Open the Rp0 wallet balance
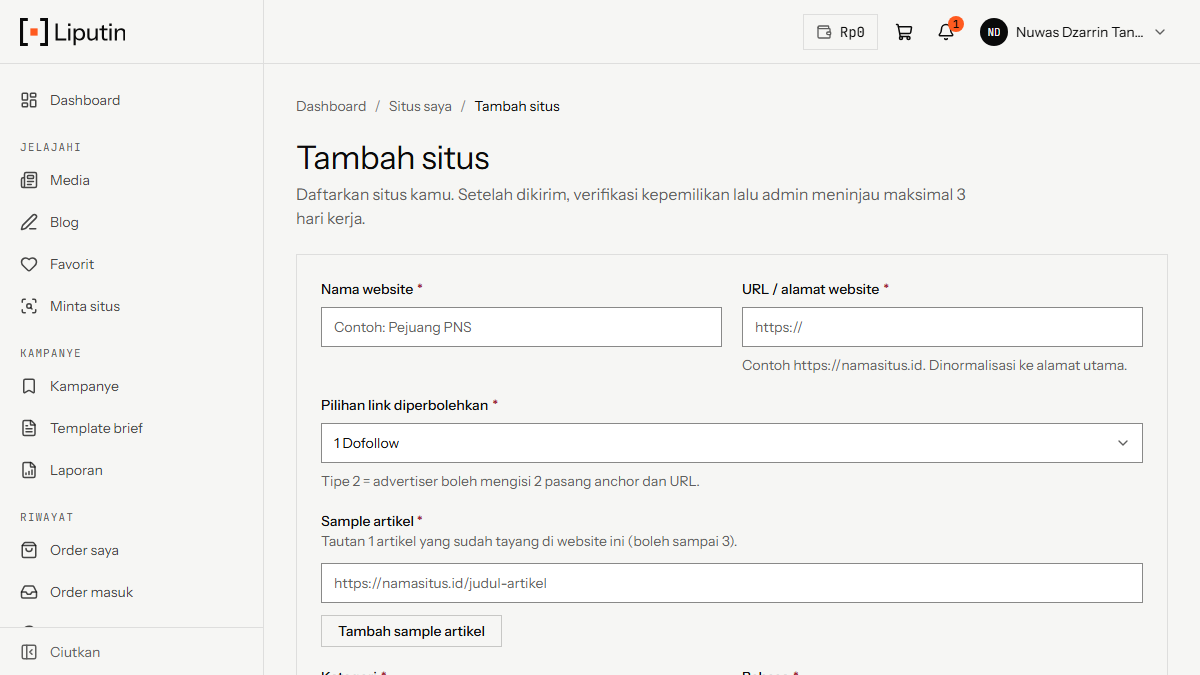Viewport: 1200px width, 675px height. pos(840,32)
